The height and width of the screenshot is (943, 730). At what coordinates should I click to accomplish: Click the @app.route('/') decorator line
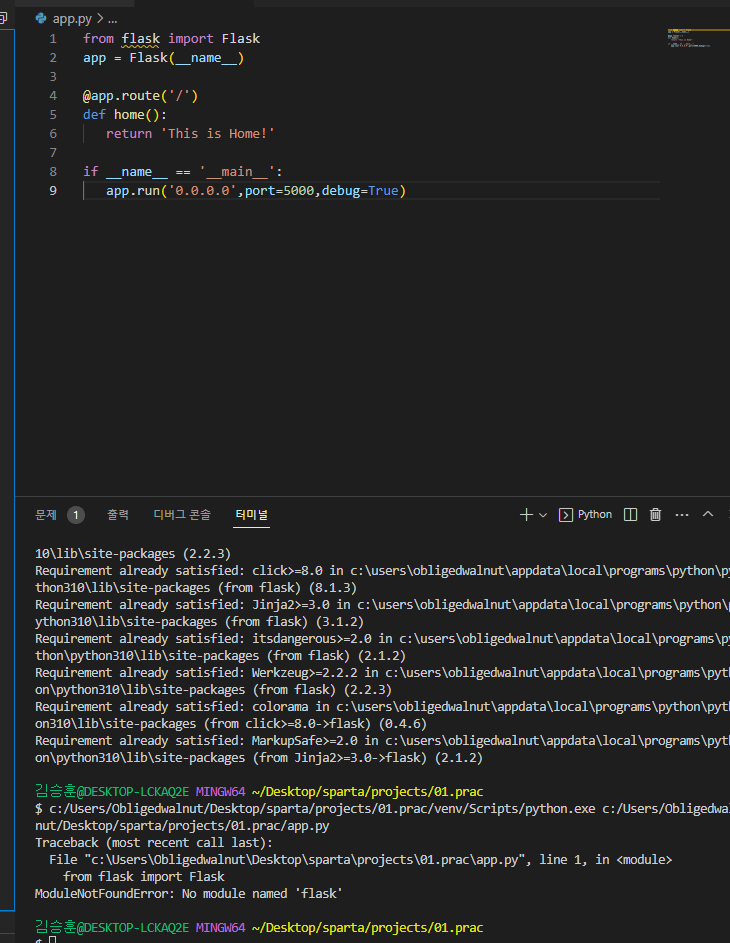[140, 96]
